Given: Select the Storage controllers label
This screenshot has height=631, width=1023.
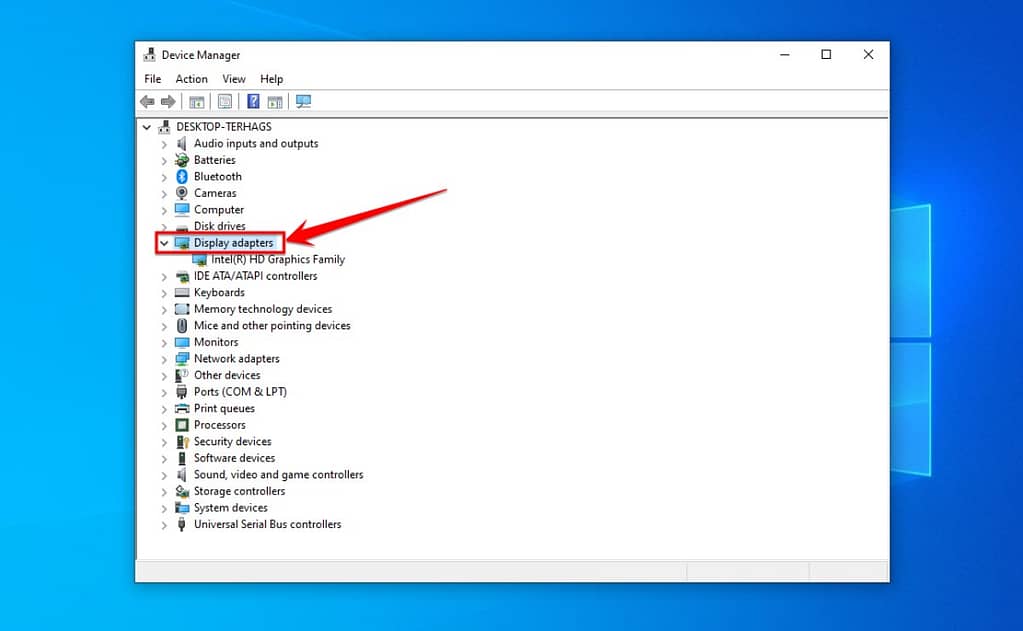Looking at the screenshot, I should (x=239, y=491).
